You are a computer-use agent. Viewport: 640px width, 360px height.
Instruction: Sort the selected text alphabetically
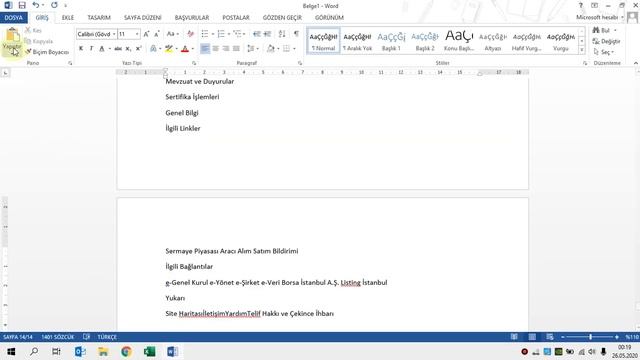(x=282, y=34)
